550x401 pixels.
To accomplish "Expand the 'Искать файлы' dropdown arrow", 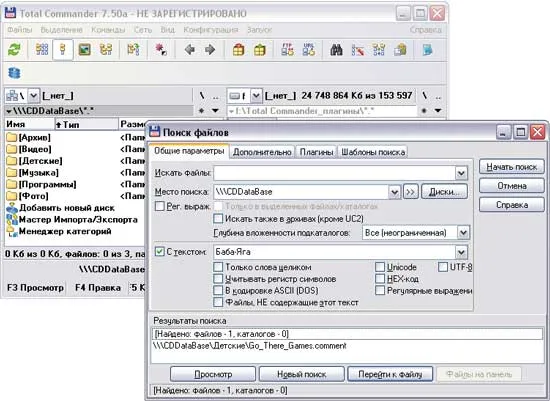I will [x=461, y=173].
